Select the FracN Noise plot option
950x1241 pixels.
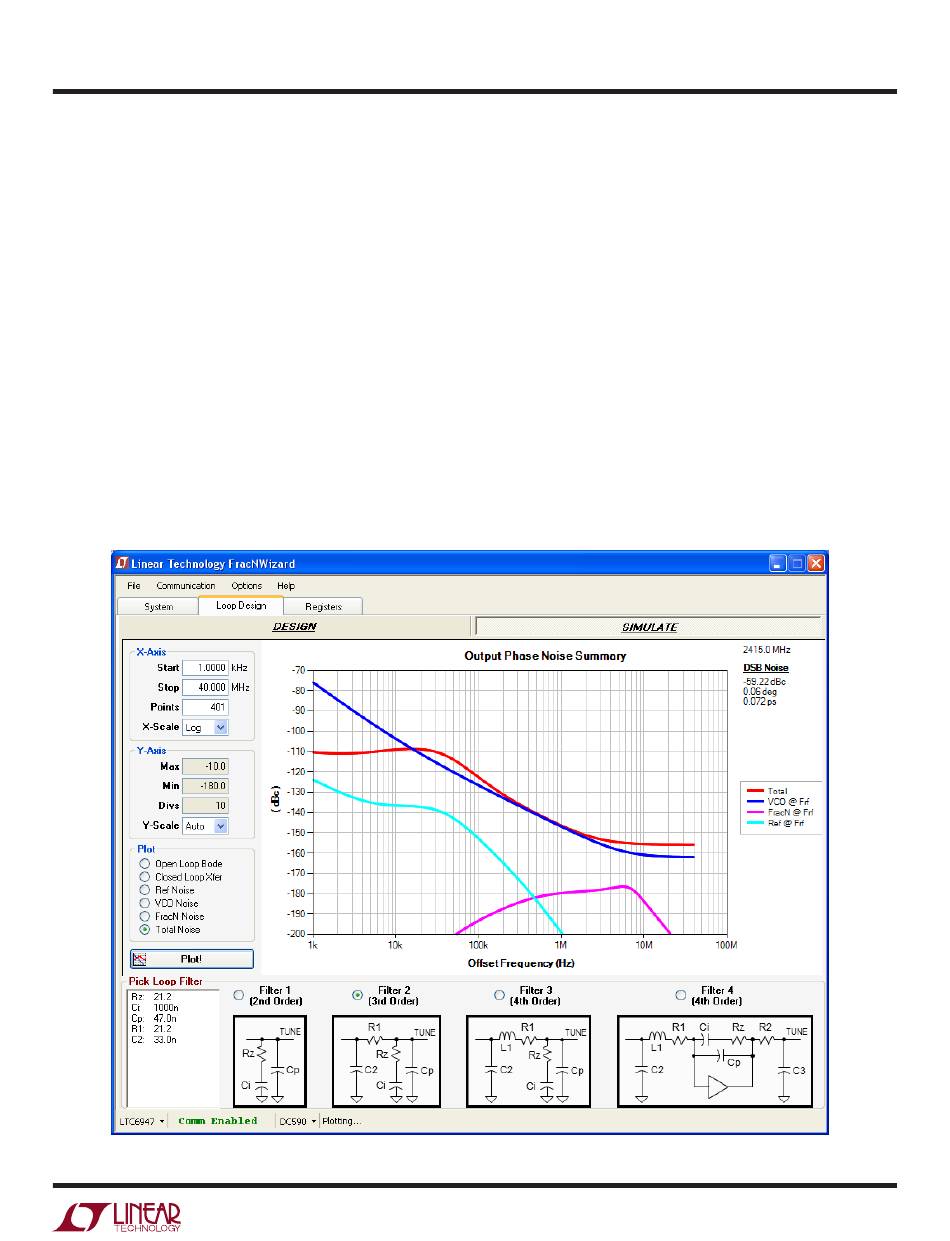pyautogui.click(x=146, y=916)
